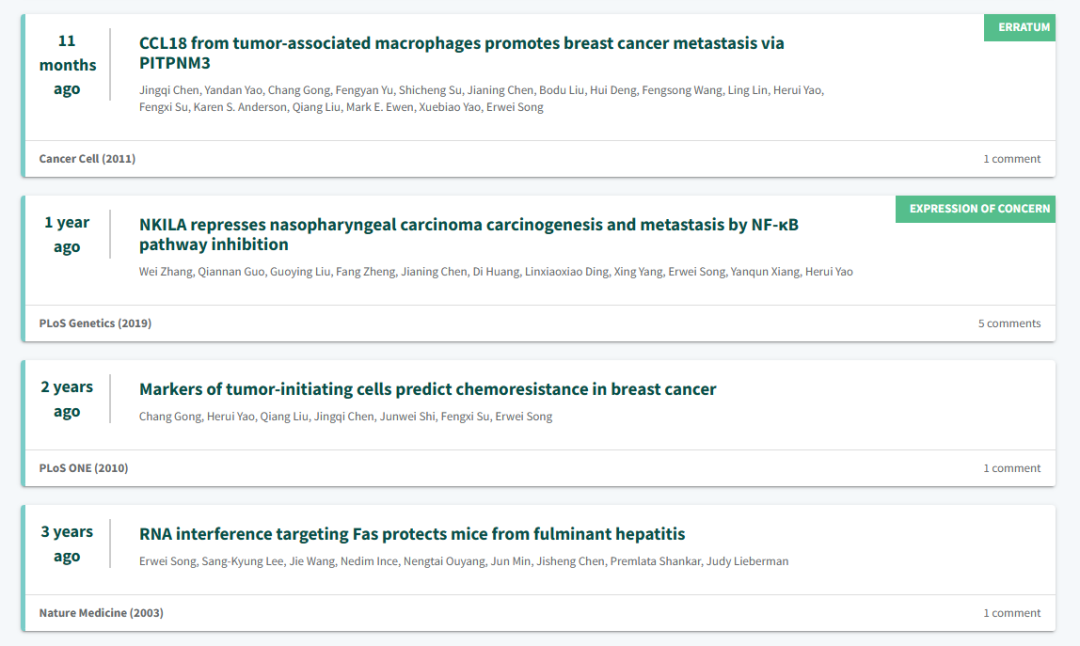1080x646 pixels.
Task: Click the '3 years ago' timestamp
Action: (x=67, y=543)
